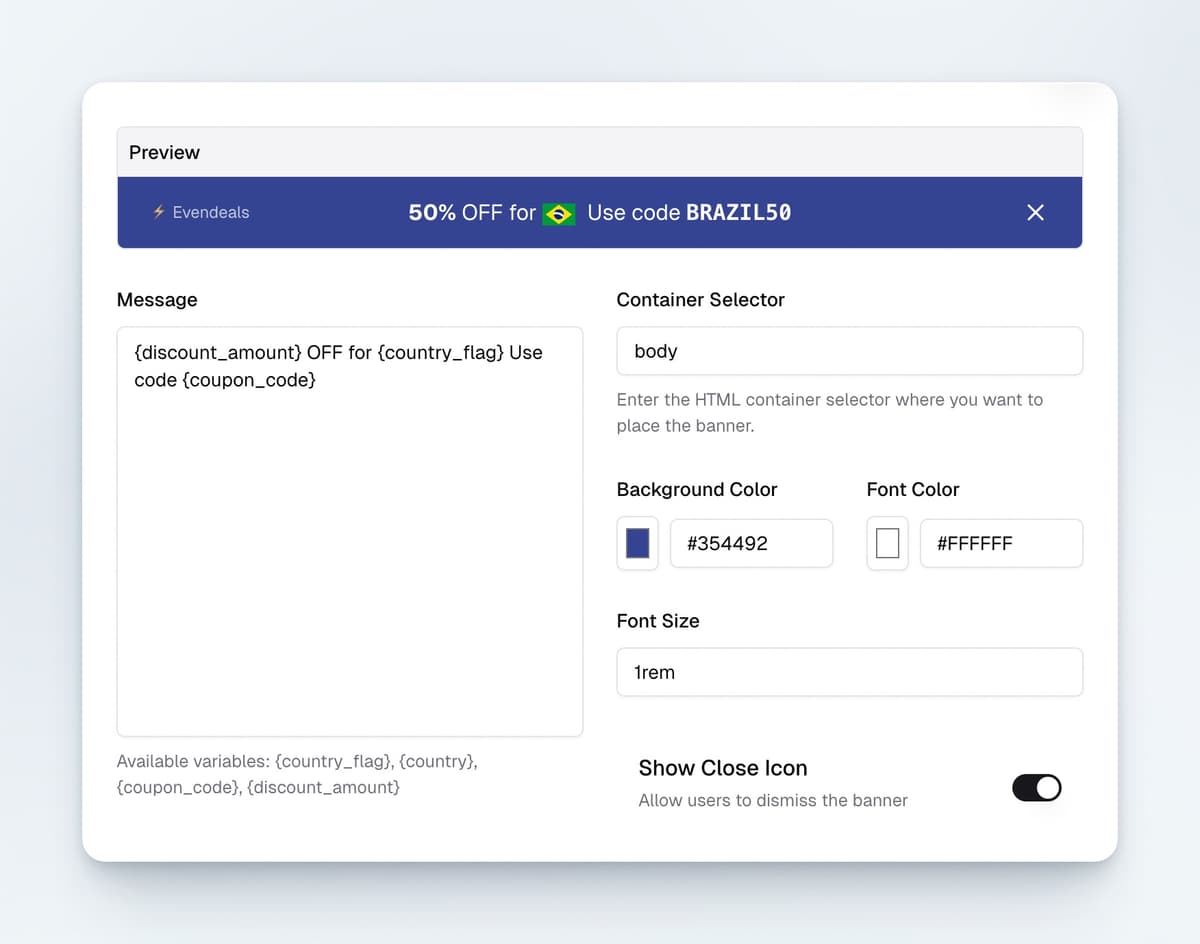This screenshot has width=1200, height=944.
Task: Click the Brazil flag in the banner preview
Action: point(559,214)
